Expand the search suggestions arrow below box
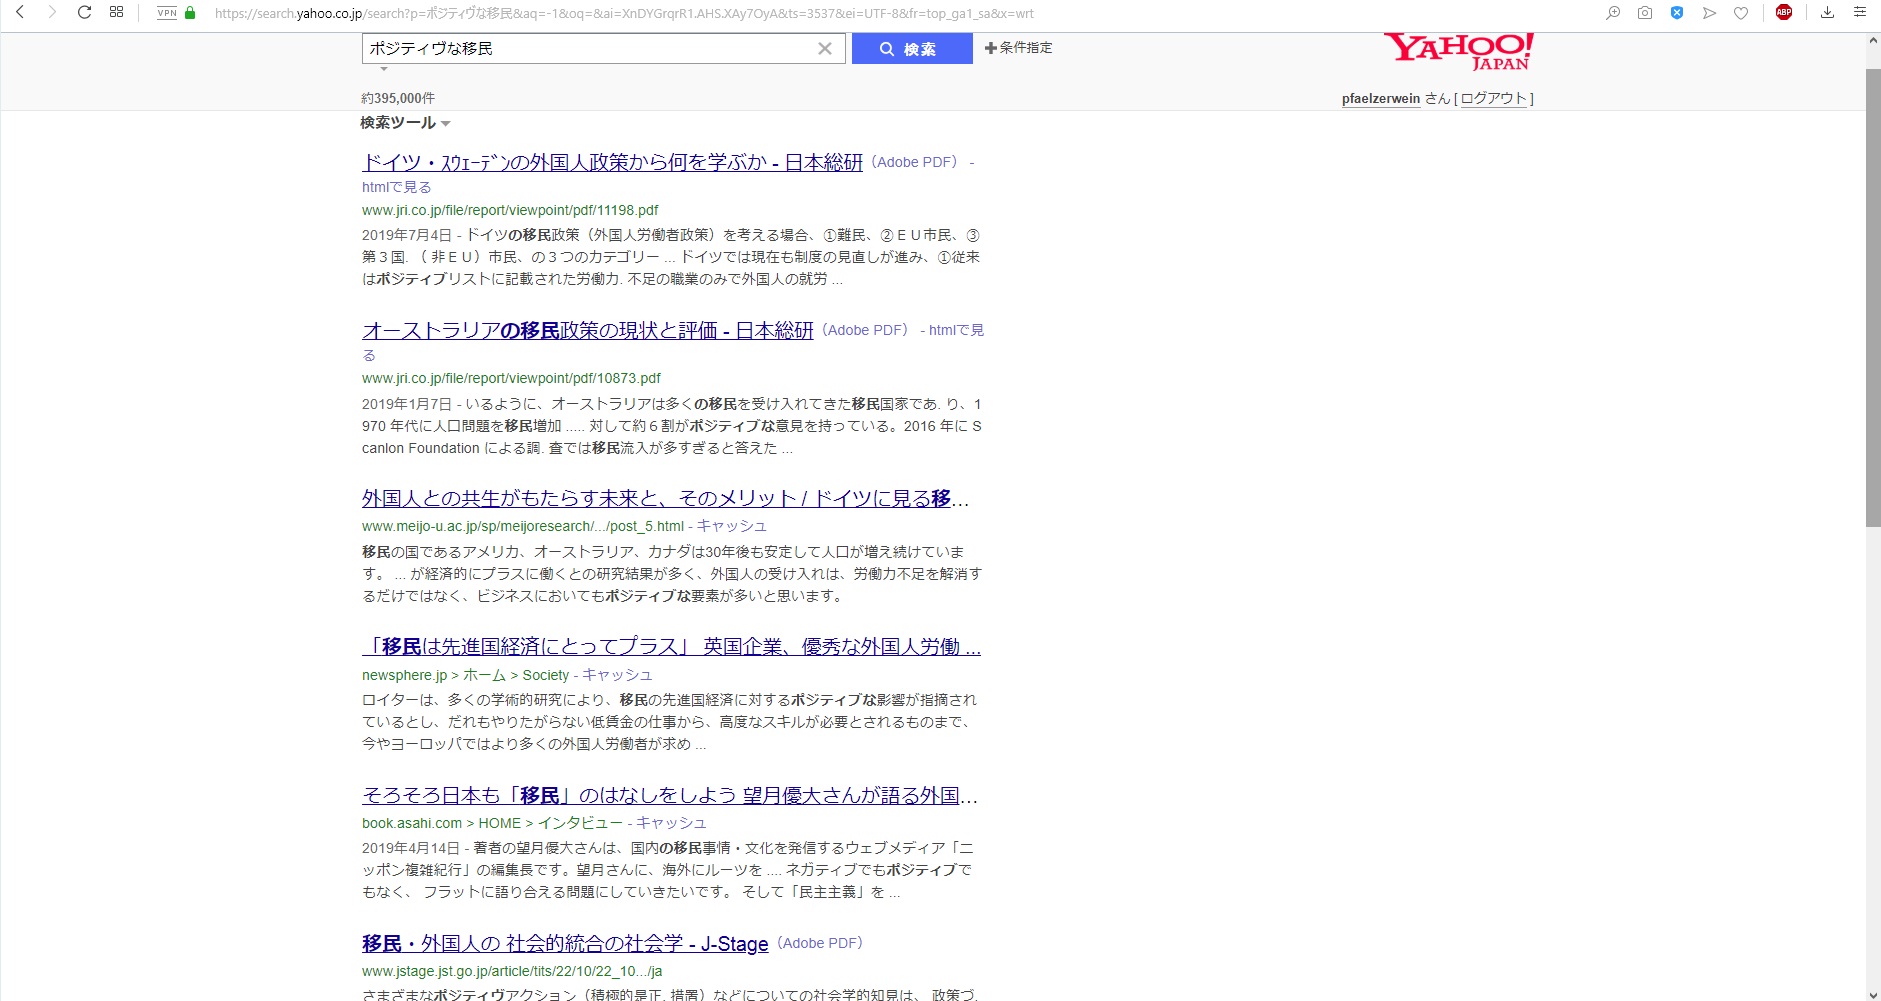Image resolution: width=1881 pixels, height=1001 pixels. pyautogui.click(x=383, y=69)
